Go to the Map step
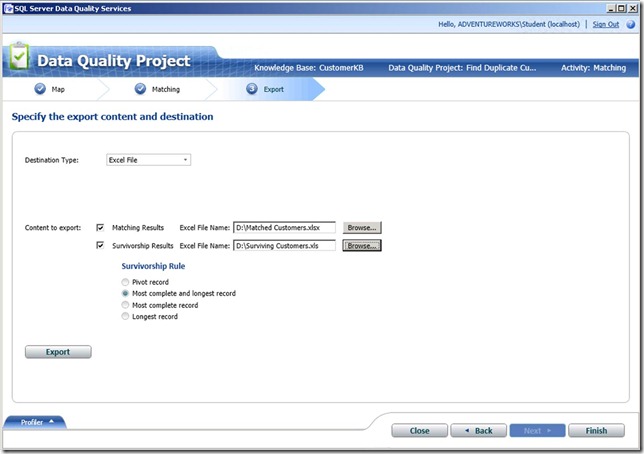644x454 pixels. (x=58, y=89)
